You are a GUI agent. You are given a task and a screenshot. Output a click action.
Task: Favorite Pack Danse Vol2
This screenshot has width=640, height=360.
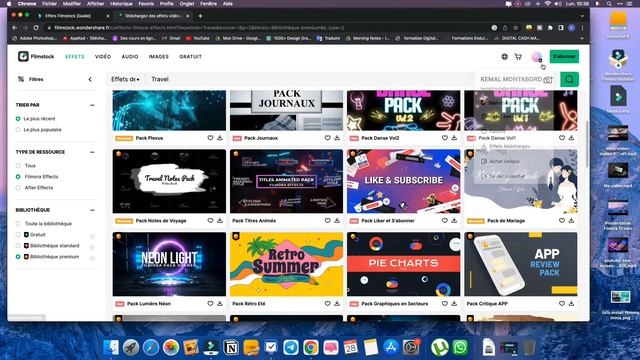[x=444, y=138]
